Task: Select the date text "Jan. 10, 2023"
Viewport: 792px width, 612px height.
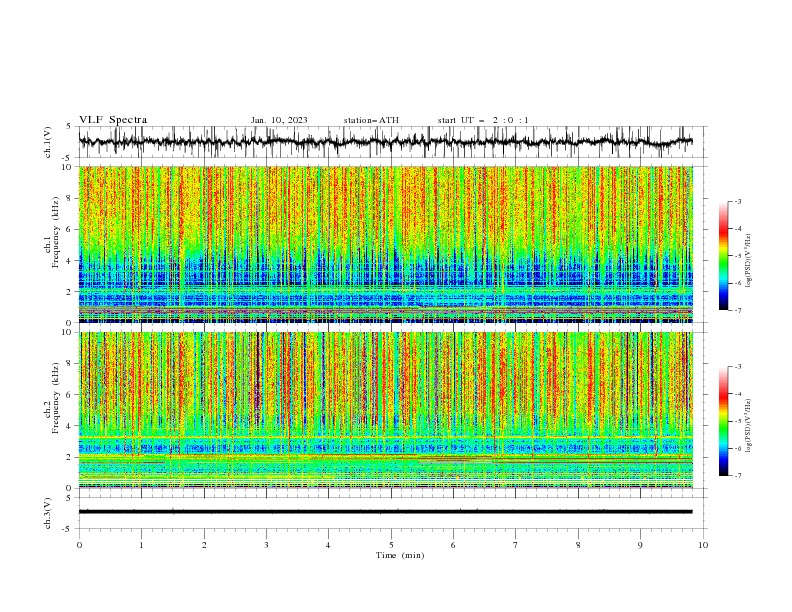Action: coord(279,120)
